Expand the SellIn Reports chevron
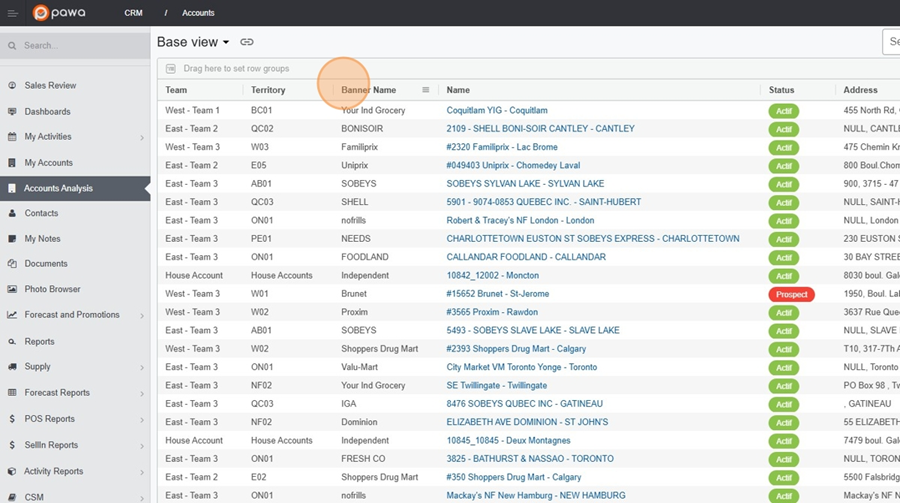 142,446
